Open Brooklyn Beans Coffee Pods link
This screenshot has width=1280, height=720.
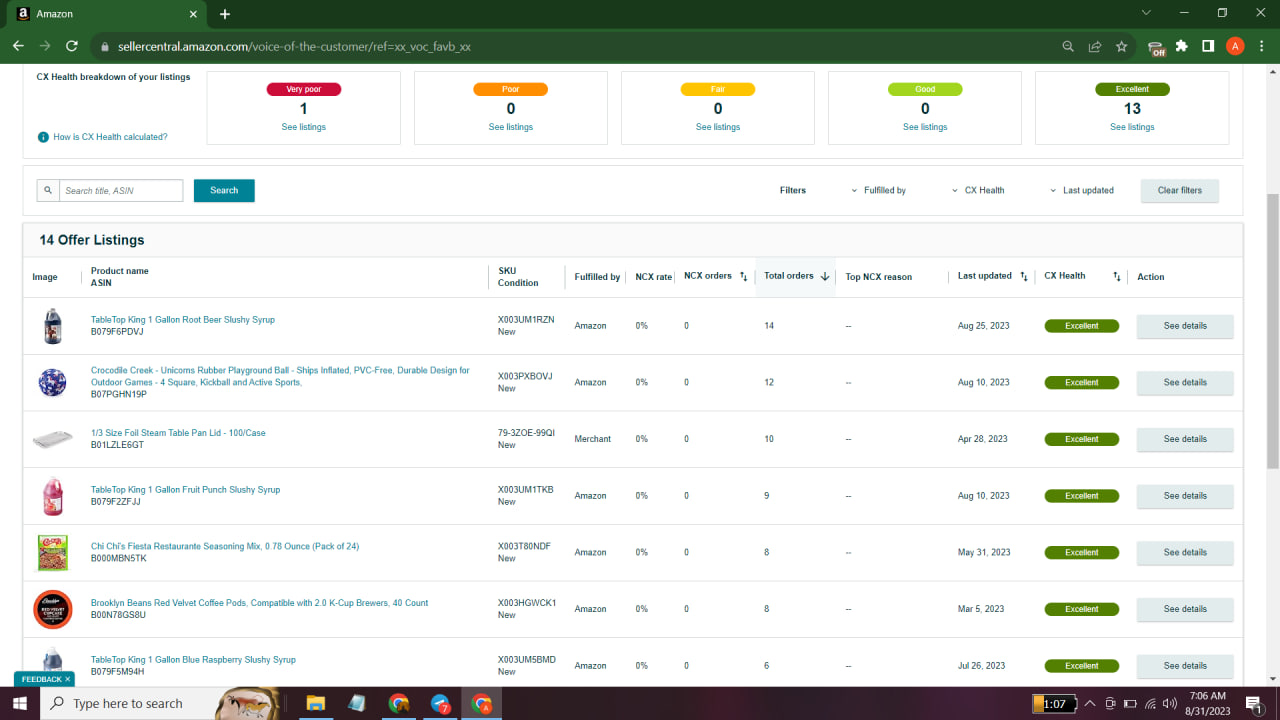click(x=260, y=603)
